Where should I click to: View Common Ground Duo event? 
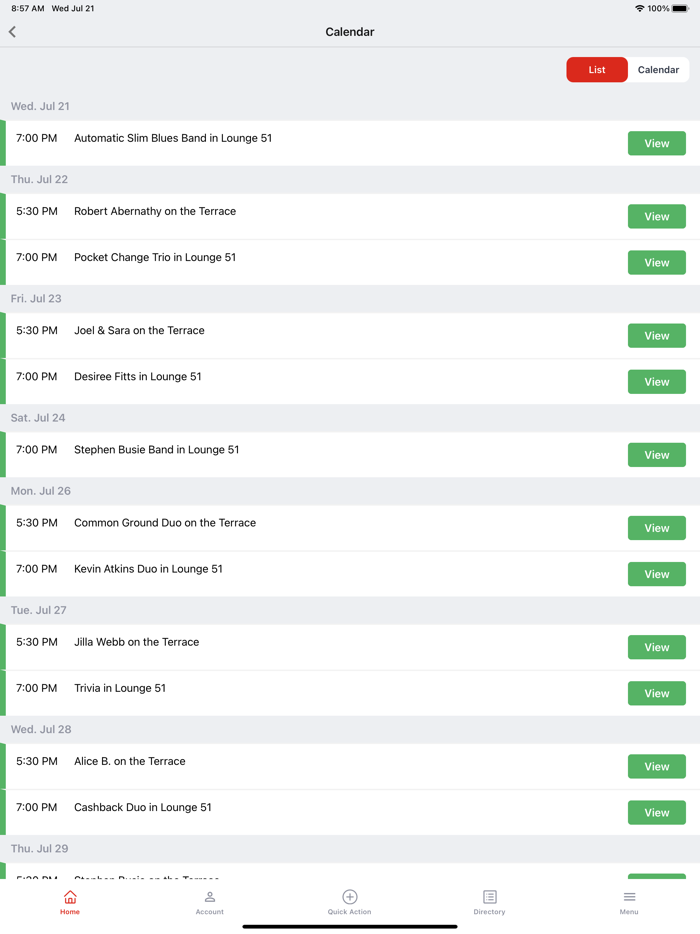[x=656, y=528]
